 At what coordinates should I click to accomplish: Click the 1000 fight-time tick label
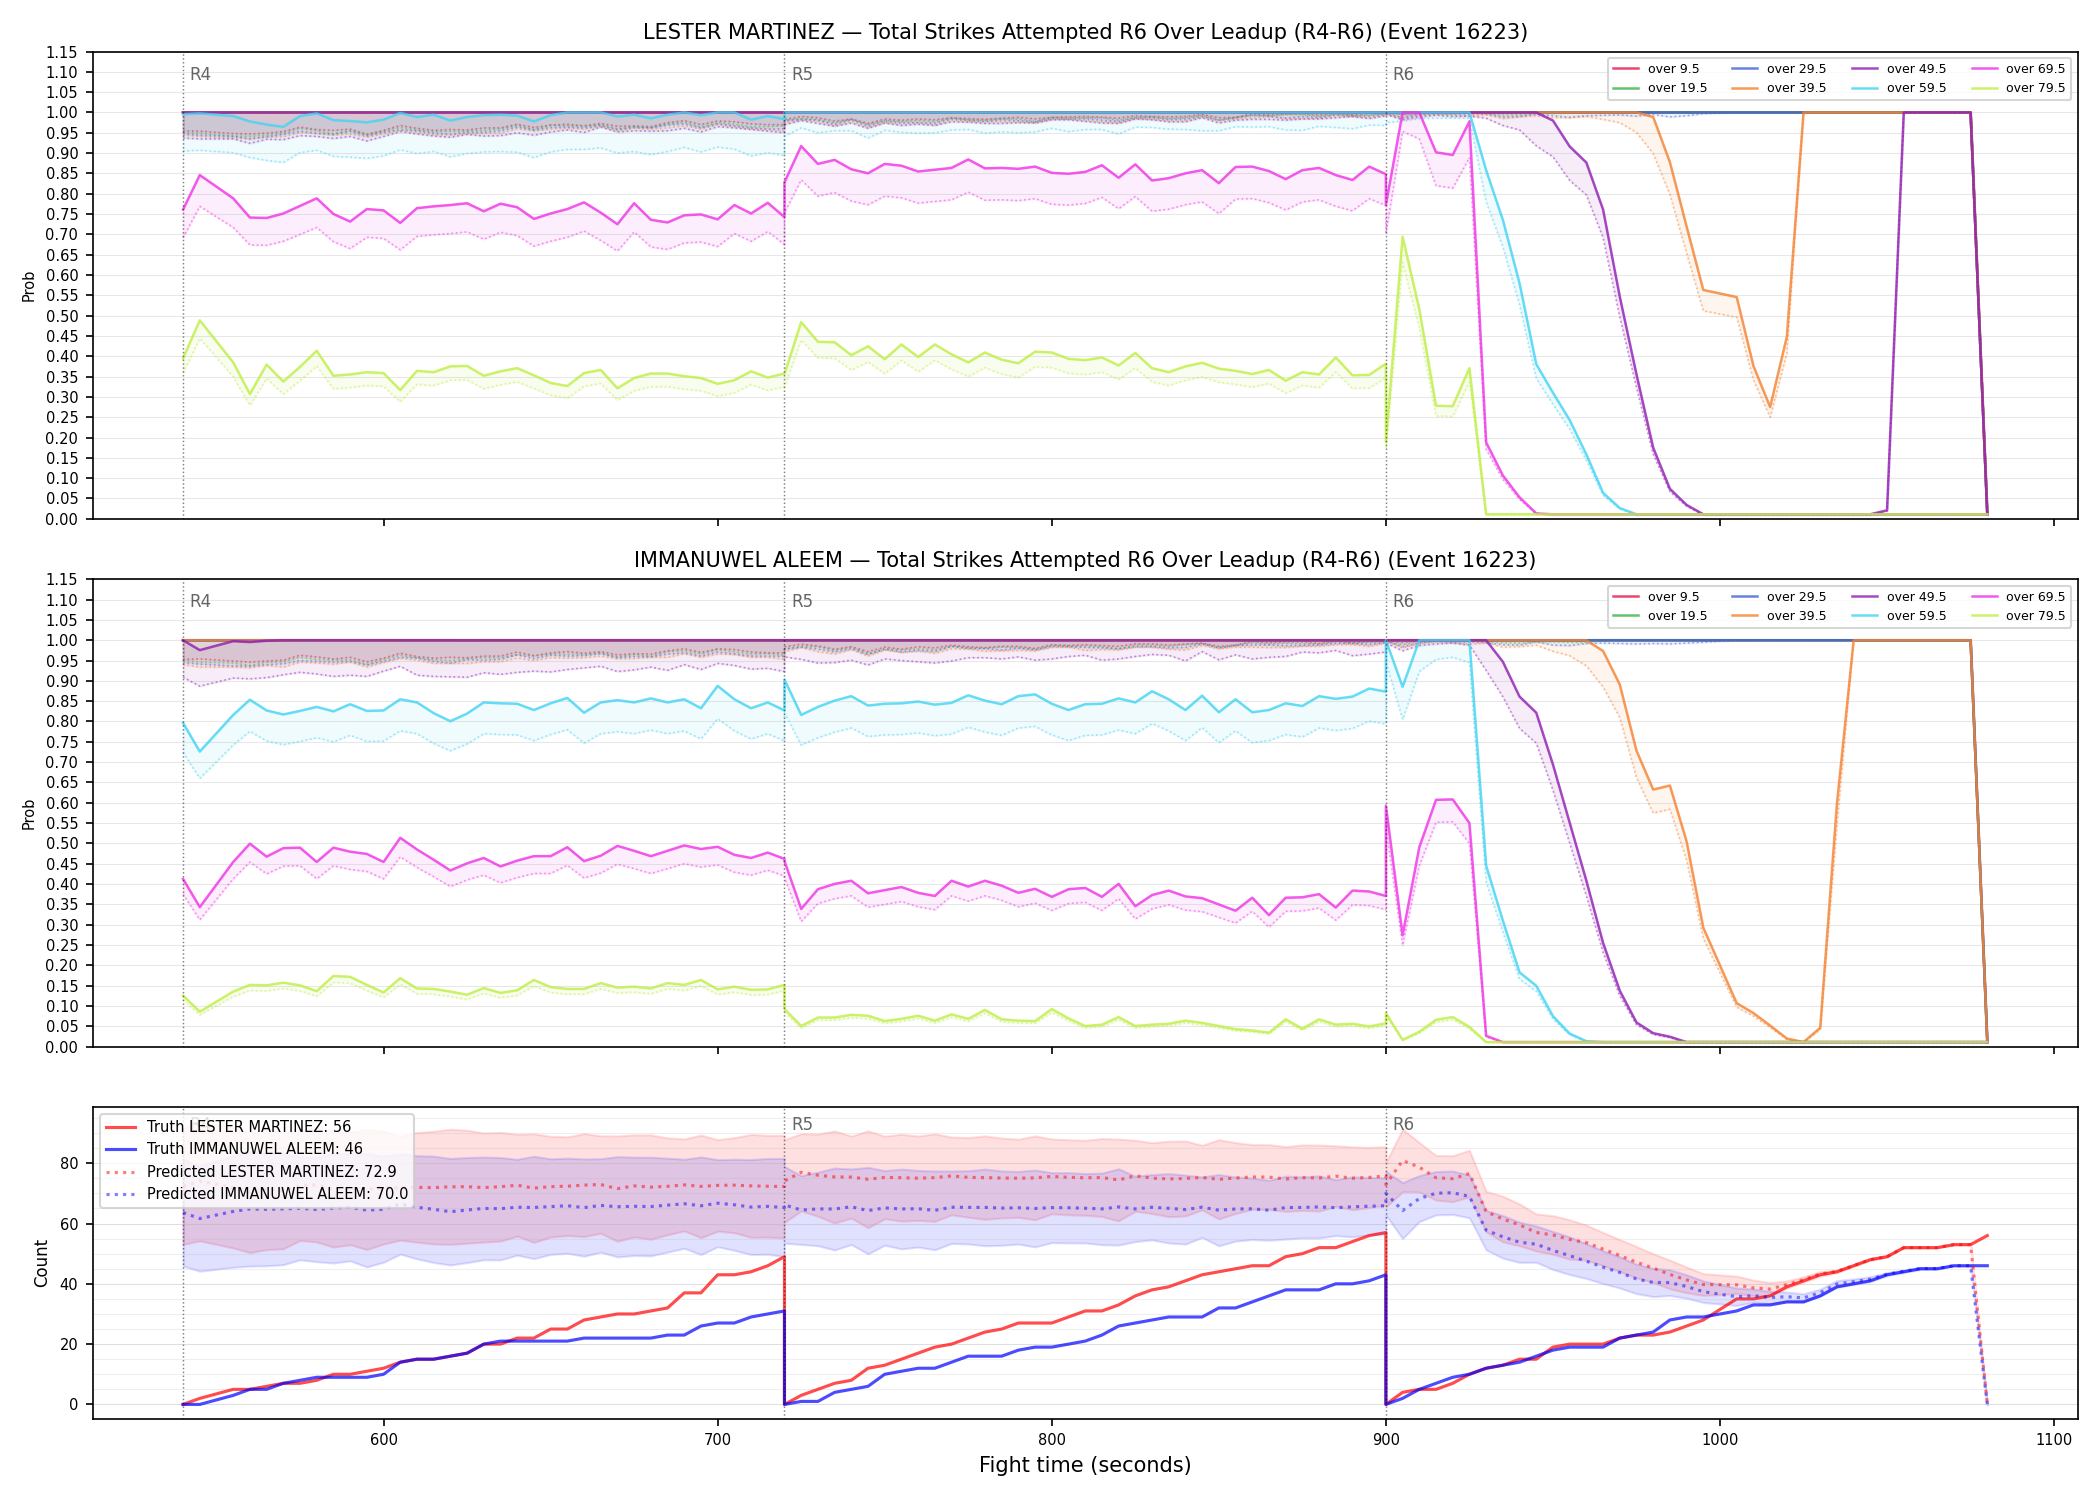pyautogui.click(x=1720, y=1440)
